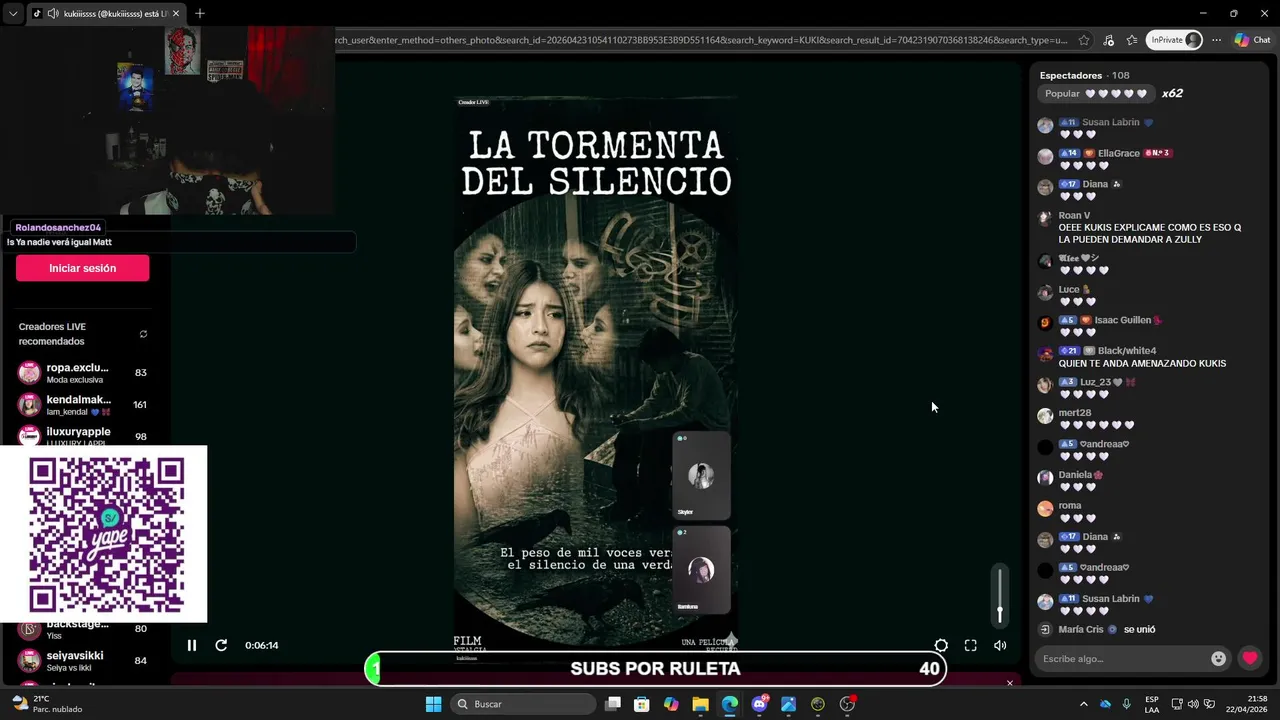This screenshot has height=720, width=1280.
Task: Mute the player volume speaker icon
Action: click(x=1000, y=646)
